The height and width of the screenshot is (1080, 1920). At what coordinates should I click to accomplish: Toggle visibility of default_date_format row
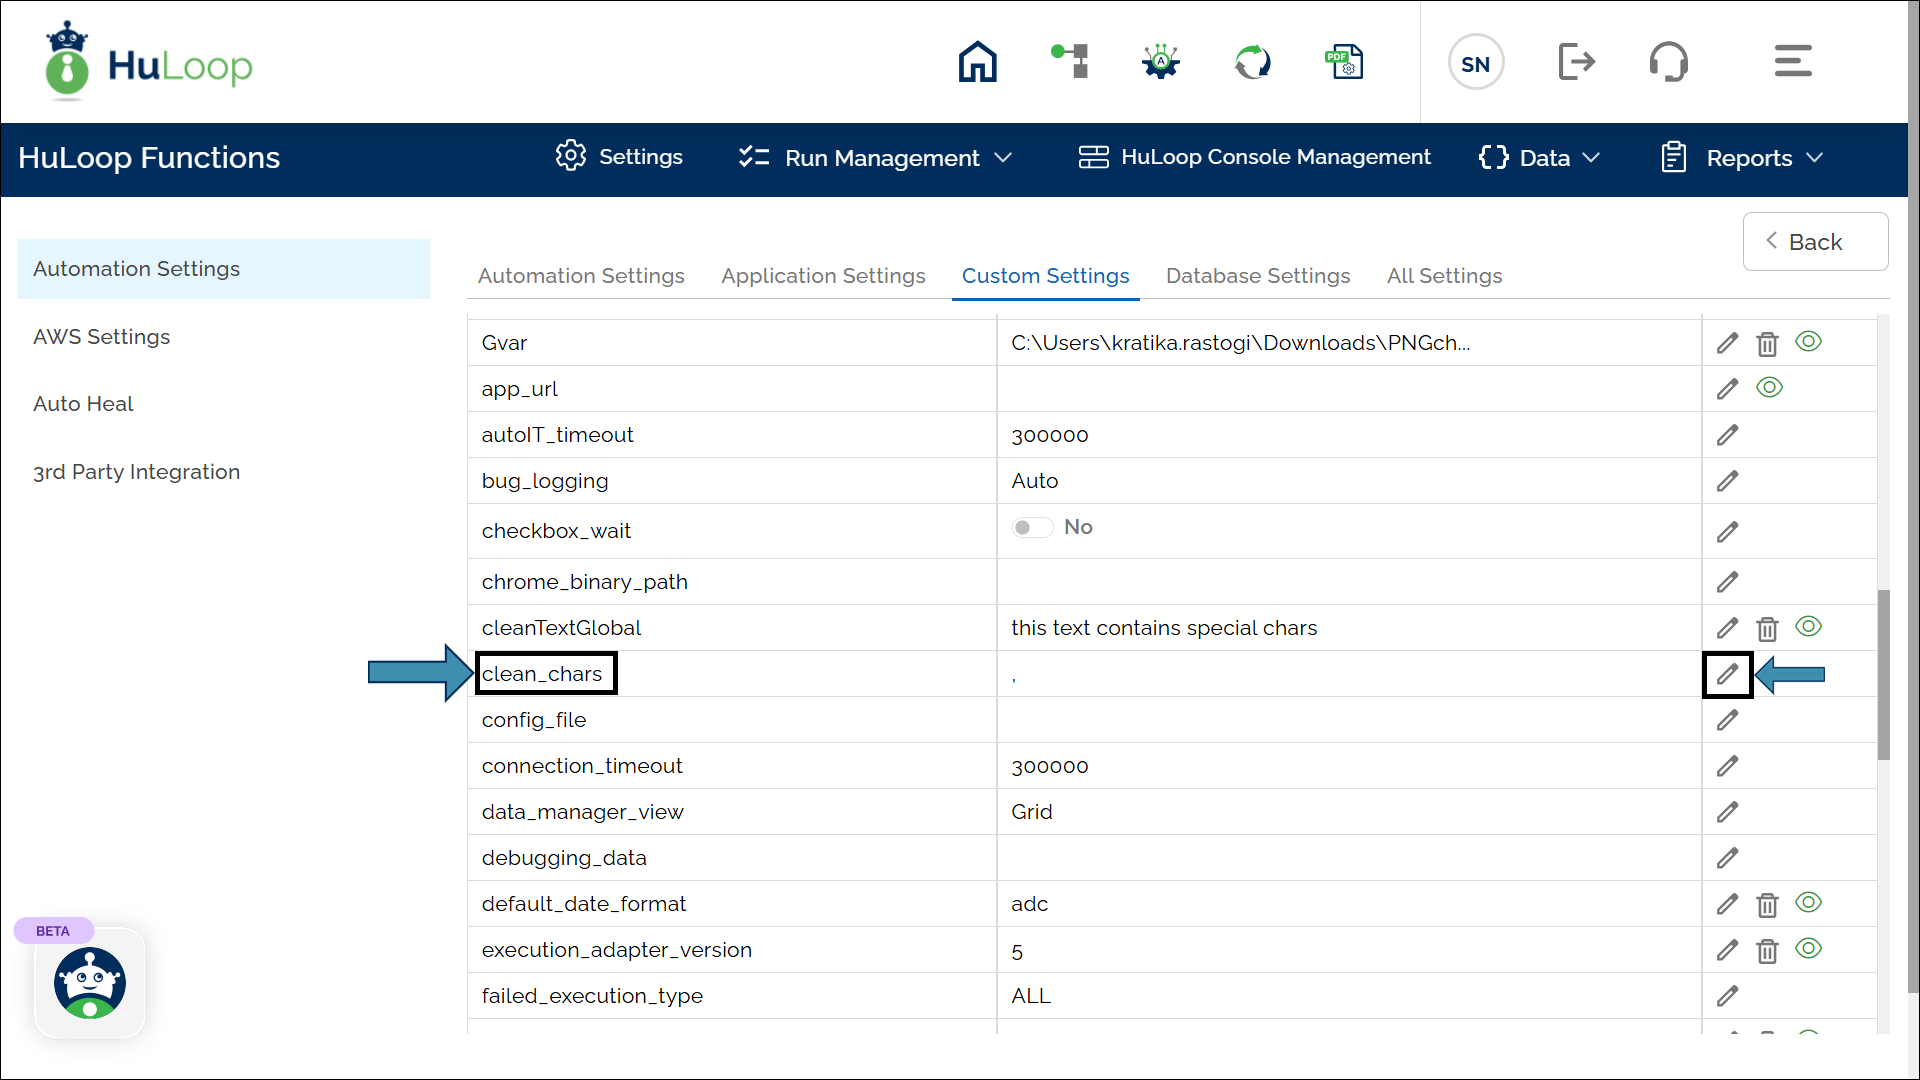[1808, 903]
